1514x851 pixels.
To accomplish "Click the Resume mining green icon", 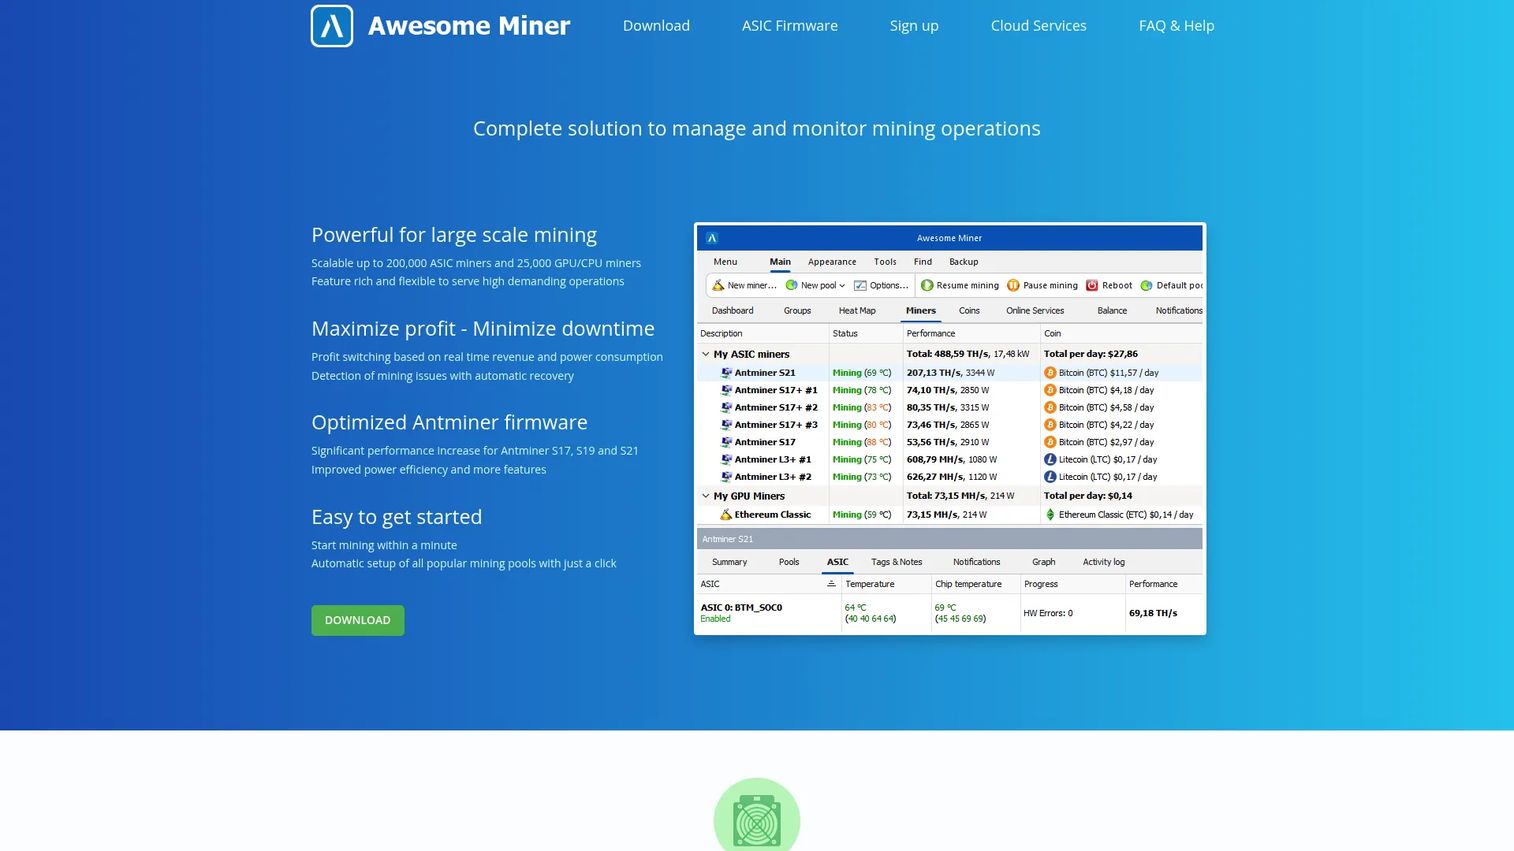I will pos(927,285).
